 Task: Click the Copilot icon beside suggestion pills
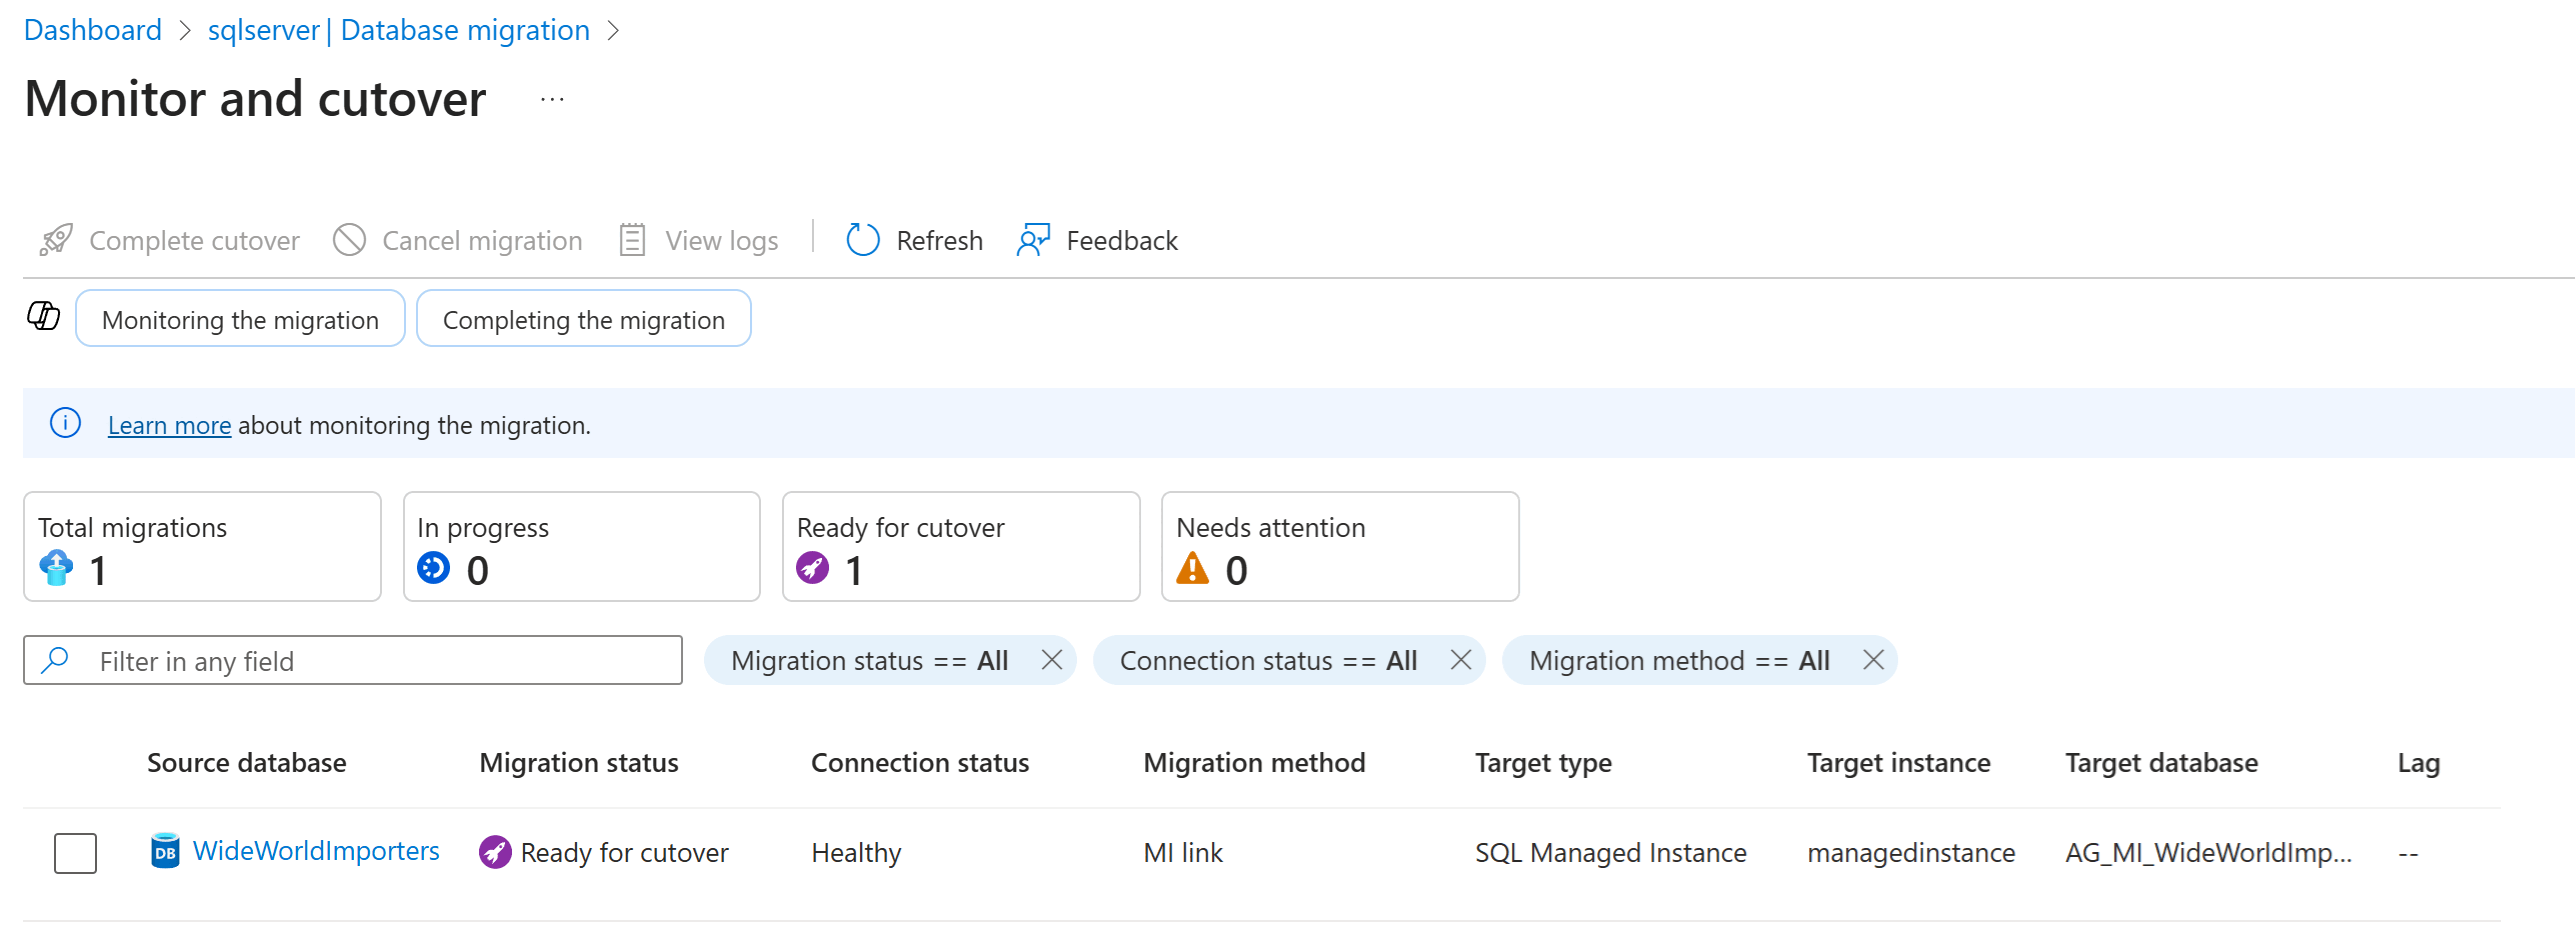tap(44, 317)
